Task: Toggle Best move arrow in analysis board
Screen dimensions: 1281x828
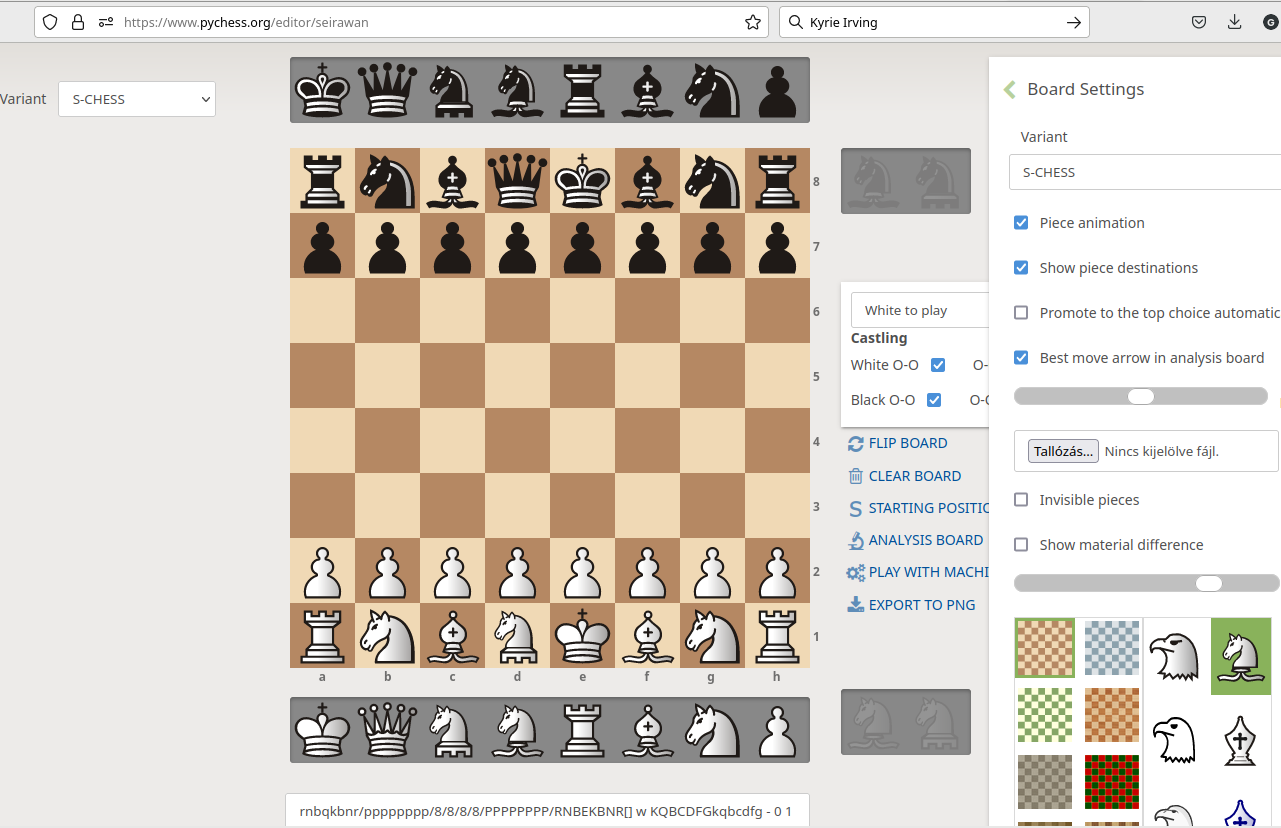Action: point(1021,358)
